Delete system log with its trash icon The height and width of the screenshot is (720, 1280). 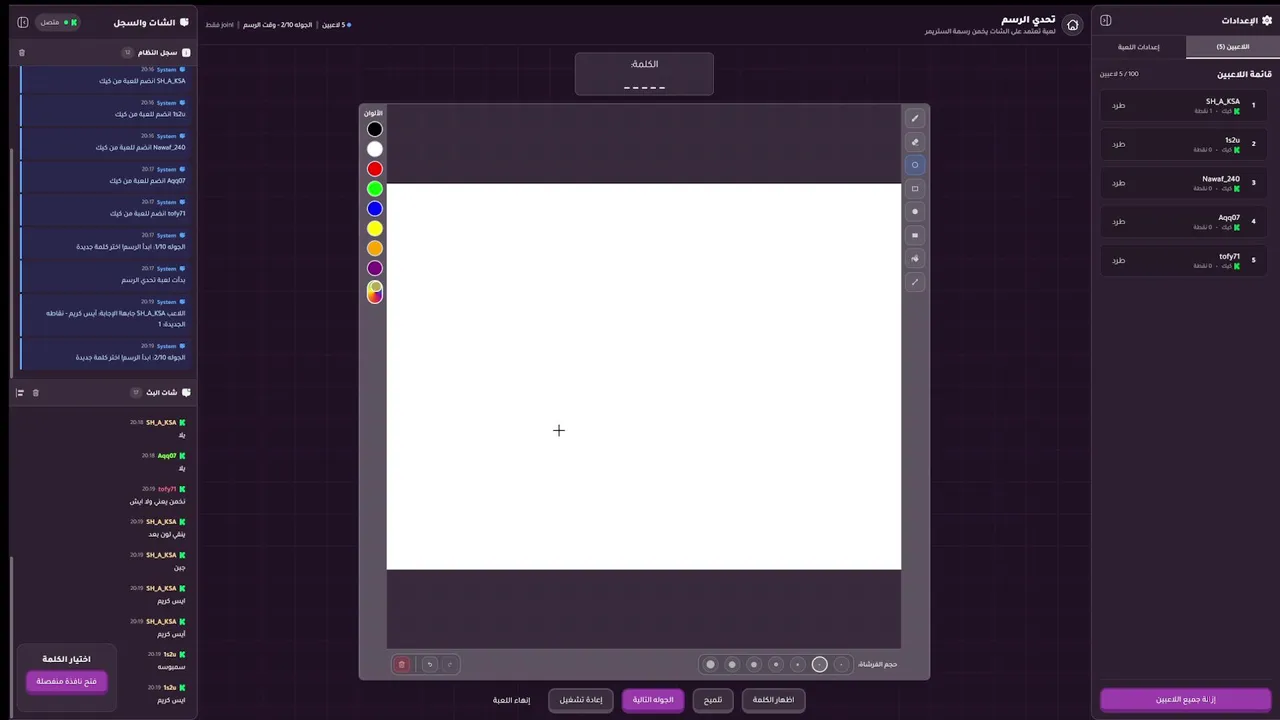pos(22,52)
